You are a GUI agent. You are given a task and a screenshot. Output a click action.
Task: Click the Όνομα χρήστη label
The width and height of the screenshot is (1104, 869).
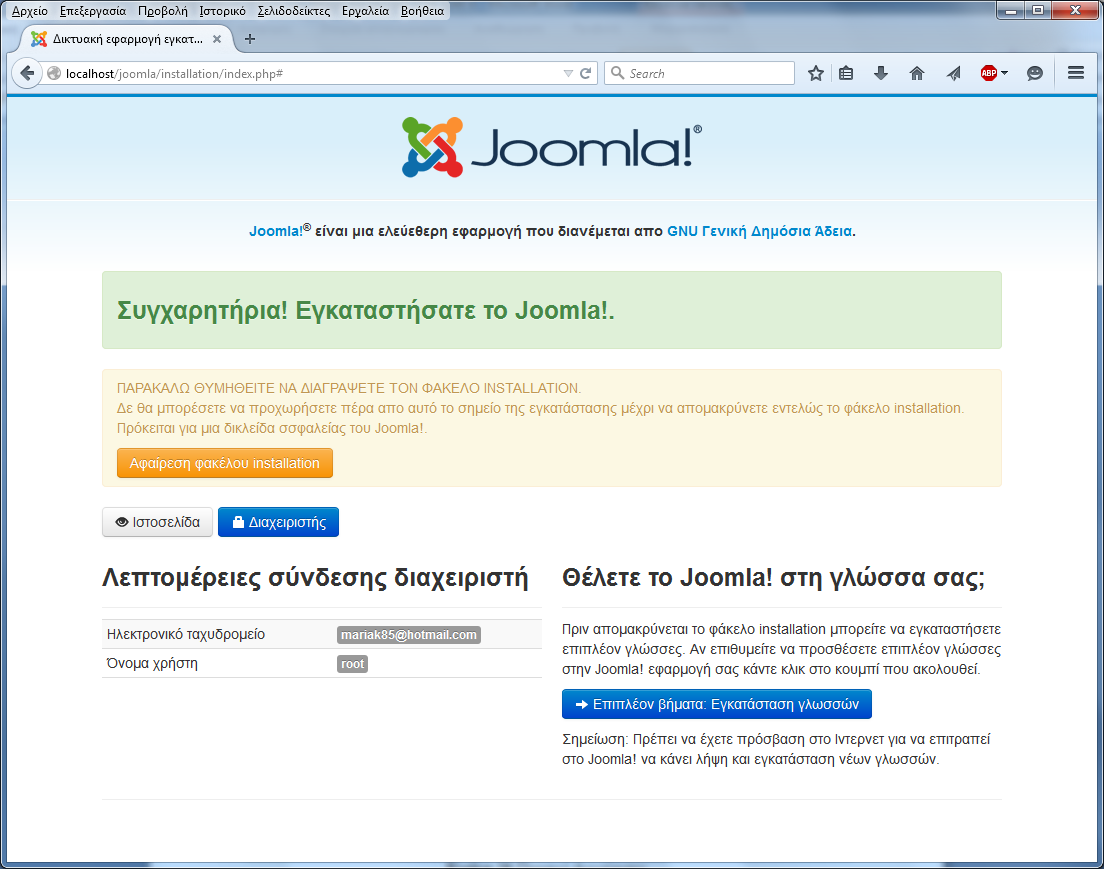(152, 663)
